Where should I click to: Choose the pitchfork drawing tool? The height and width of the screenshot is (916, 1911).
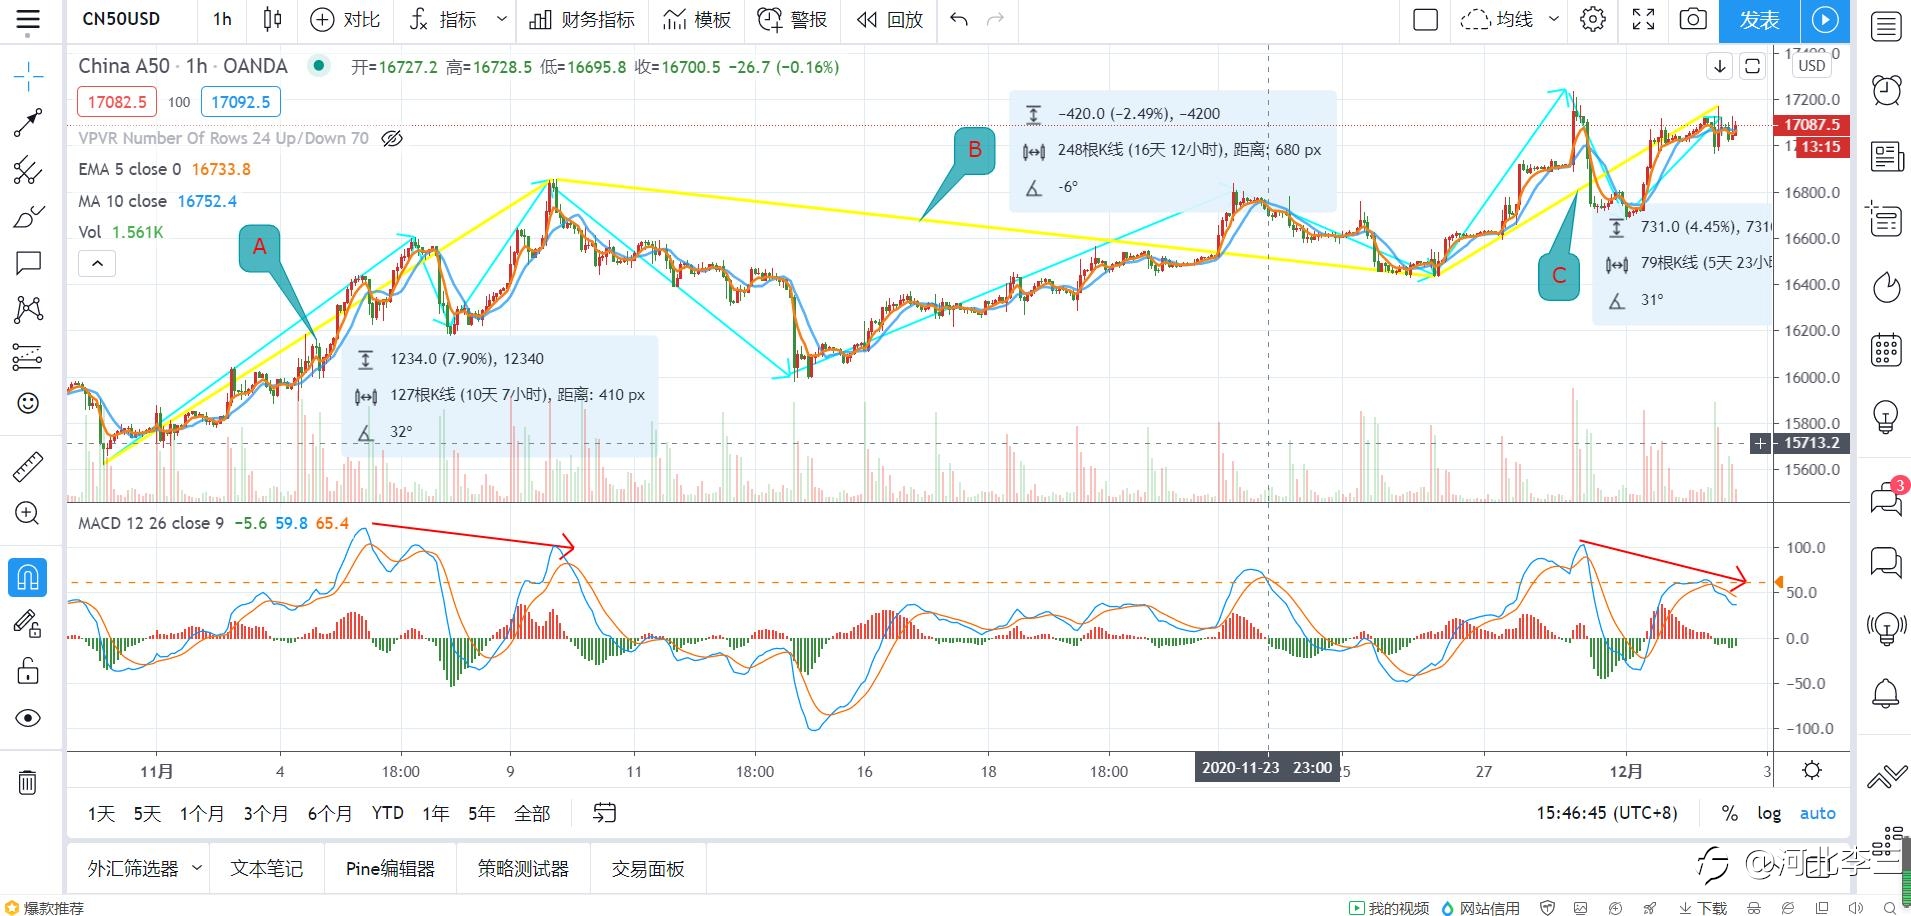pos(28,170)
